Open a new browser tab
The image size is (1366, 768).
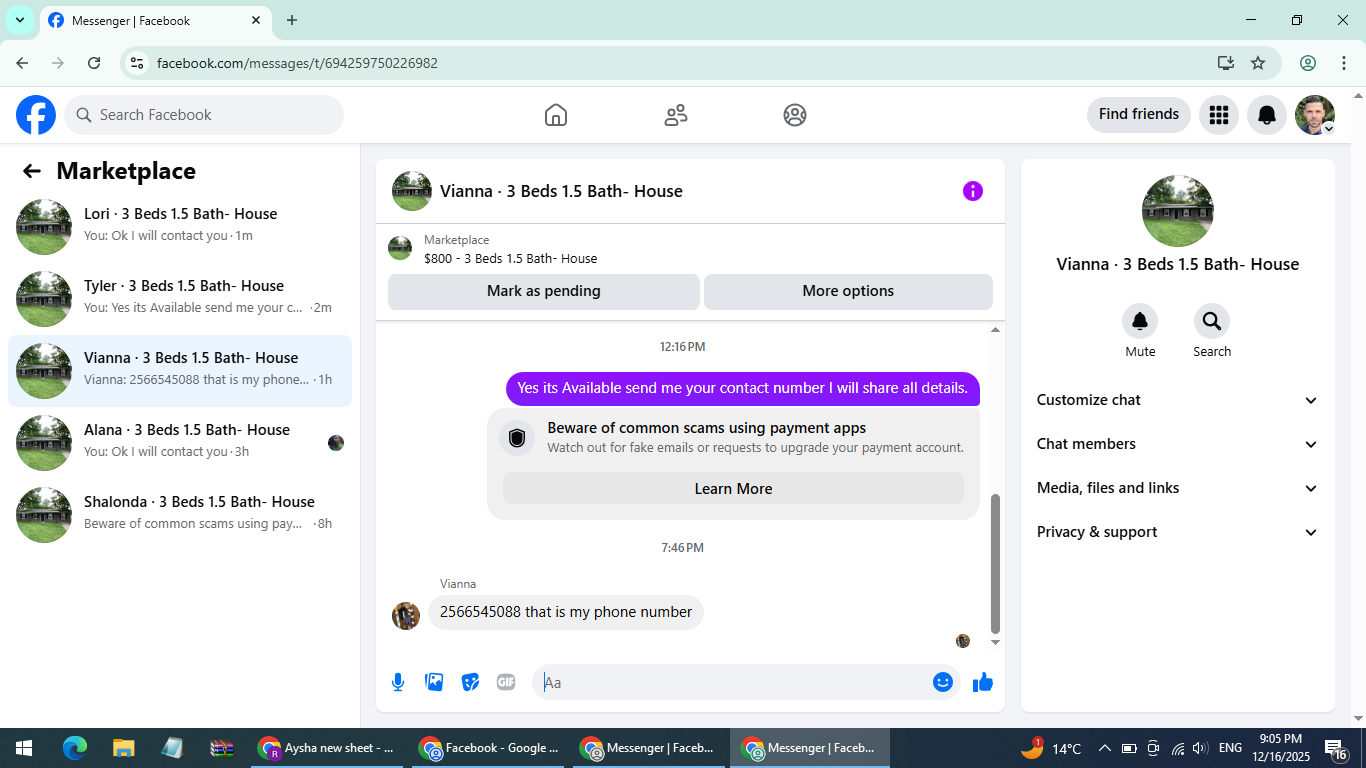[x=292, y=20]
